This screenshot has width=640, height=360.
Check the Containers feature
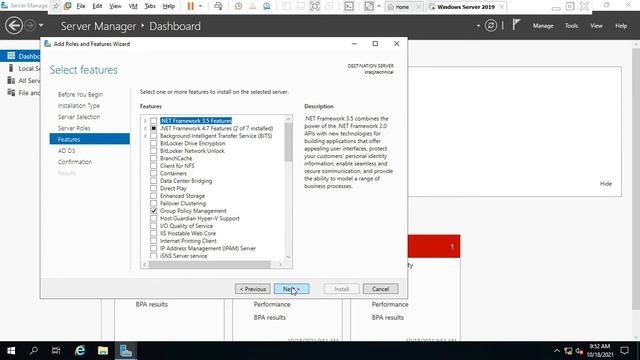[x=153, y=173]
